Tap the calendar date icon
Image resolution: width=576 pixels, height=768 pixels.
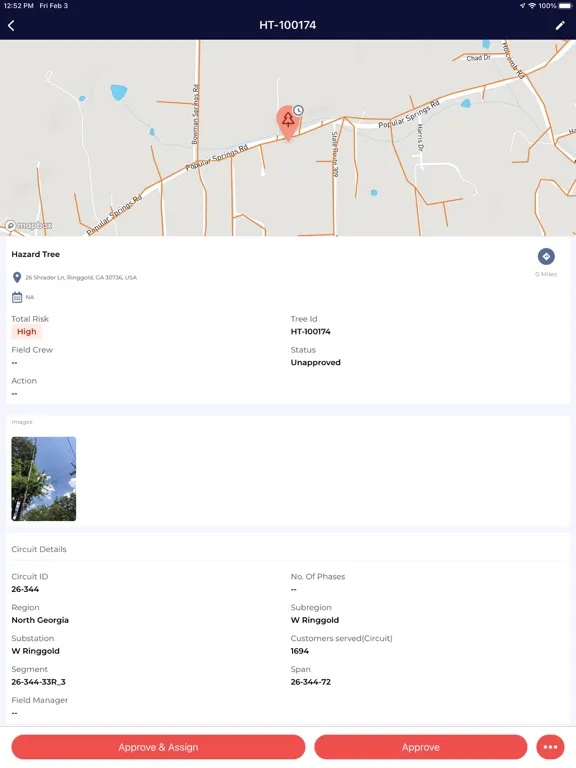coord(17,297)
